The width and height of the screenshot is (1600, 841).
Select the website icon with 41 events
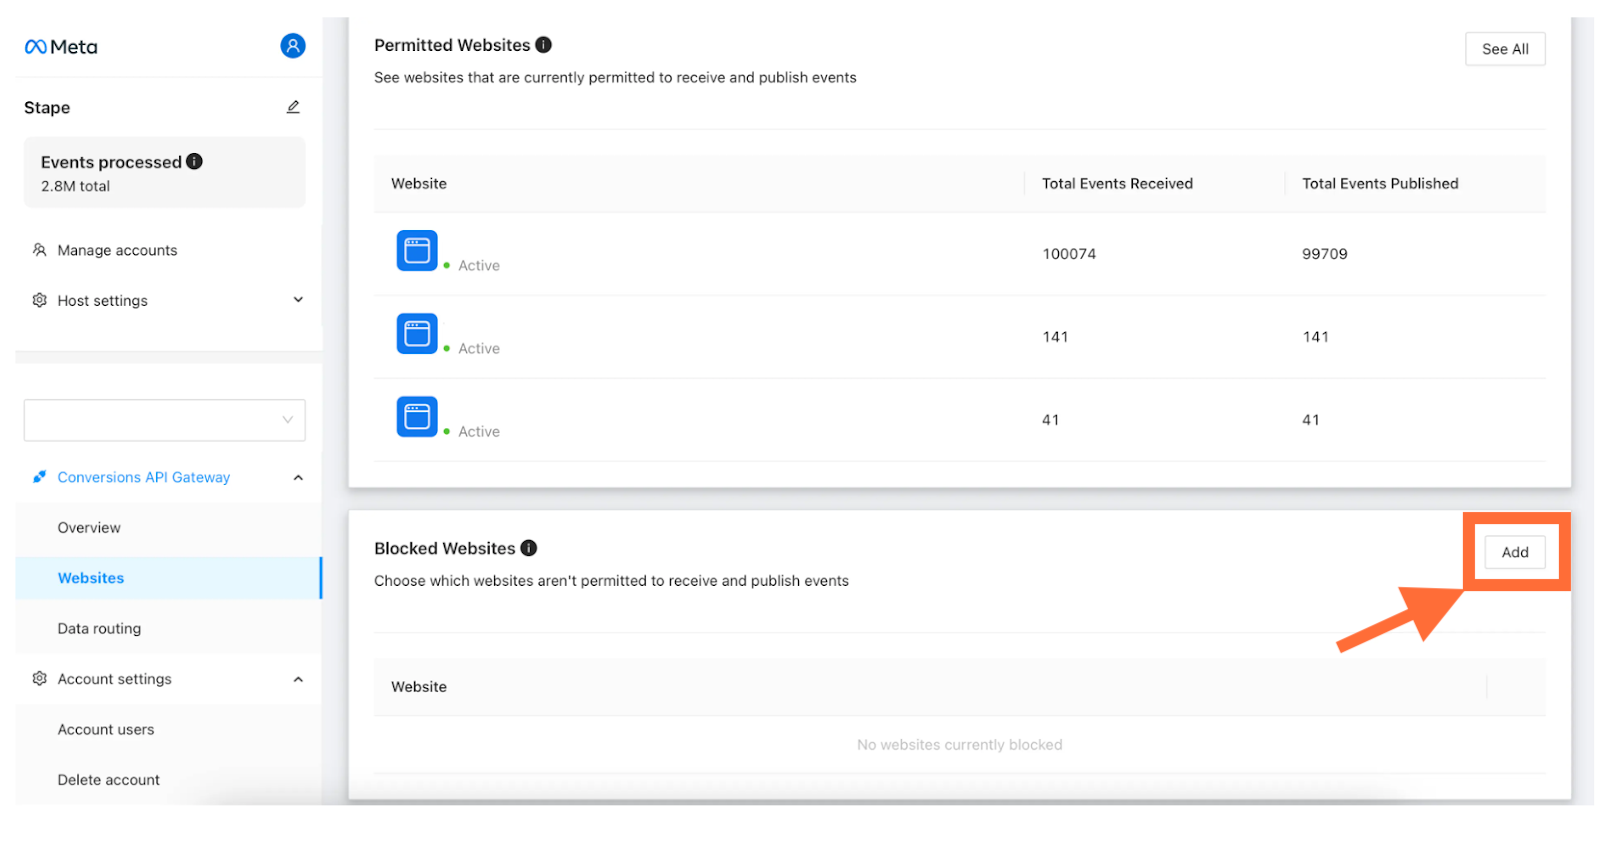click(x=417, y=417)
